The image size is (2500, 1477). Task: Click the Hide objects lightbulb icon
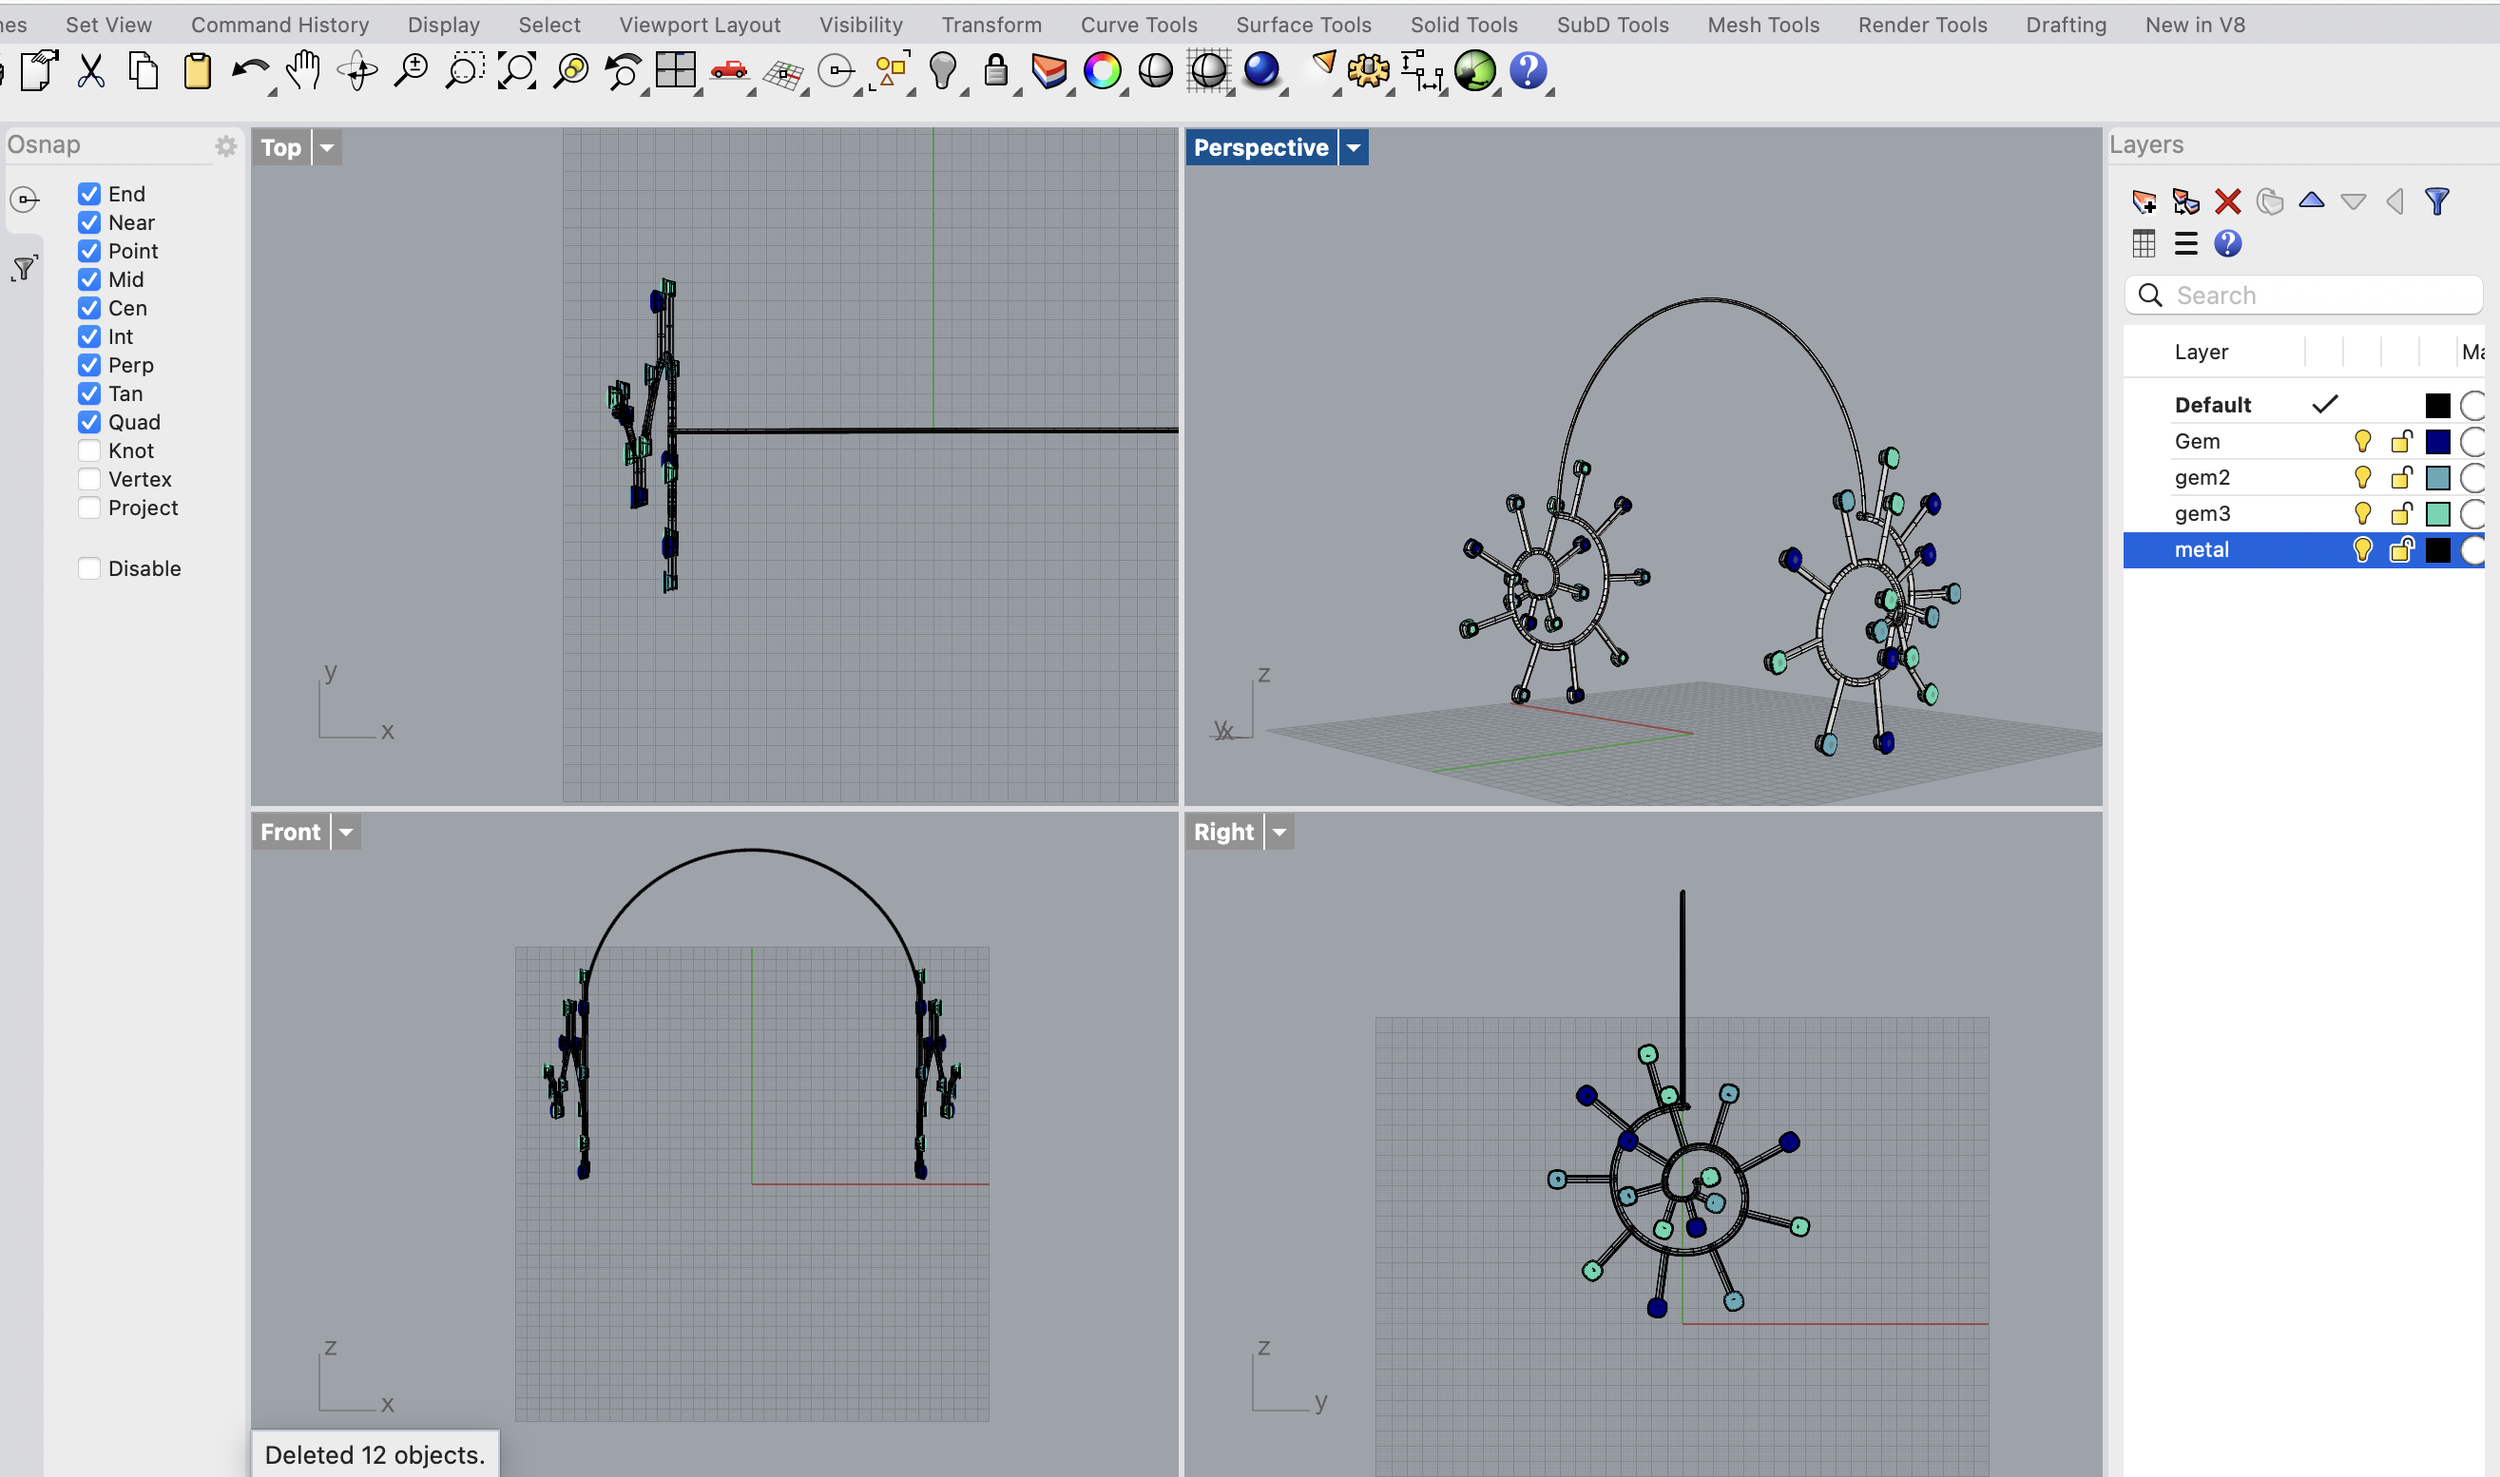coord(943,71)
